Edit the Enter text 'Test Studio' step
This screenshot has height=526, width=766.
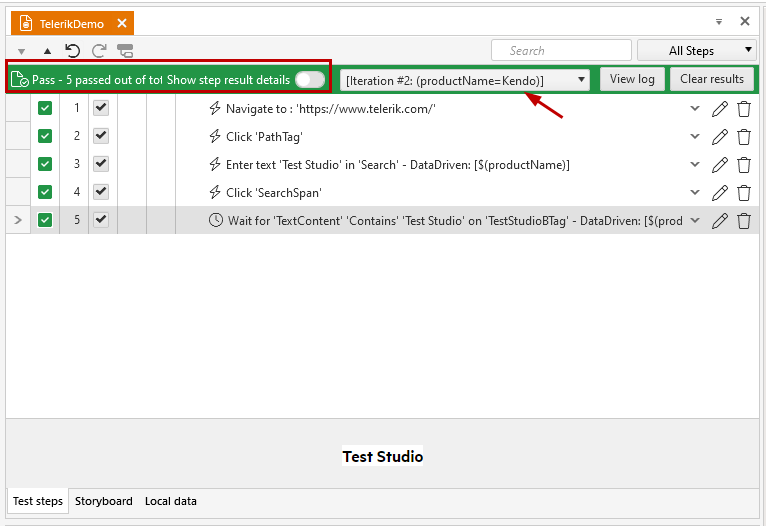point(720,165)
